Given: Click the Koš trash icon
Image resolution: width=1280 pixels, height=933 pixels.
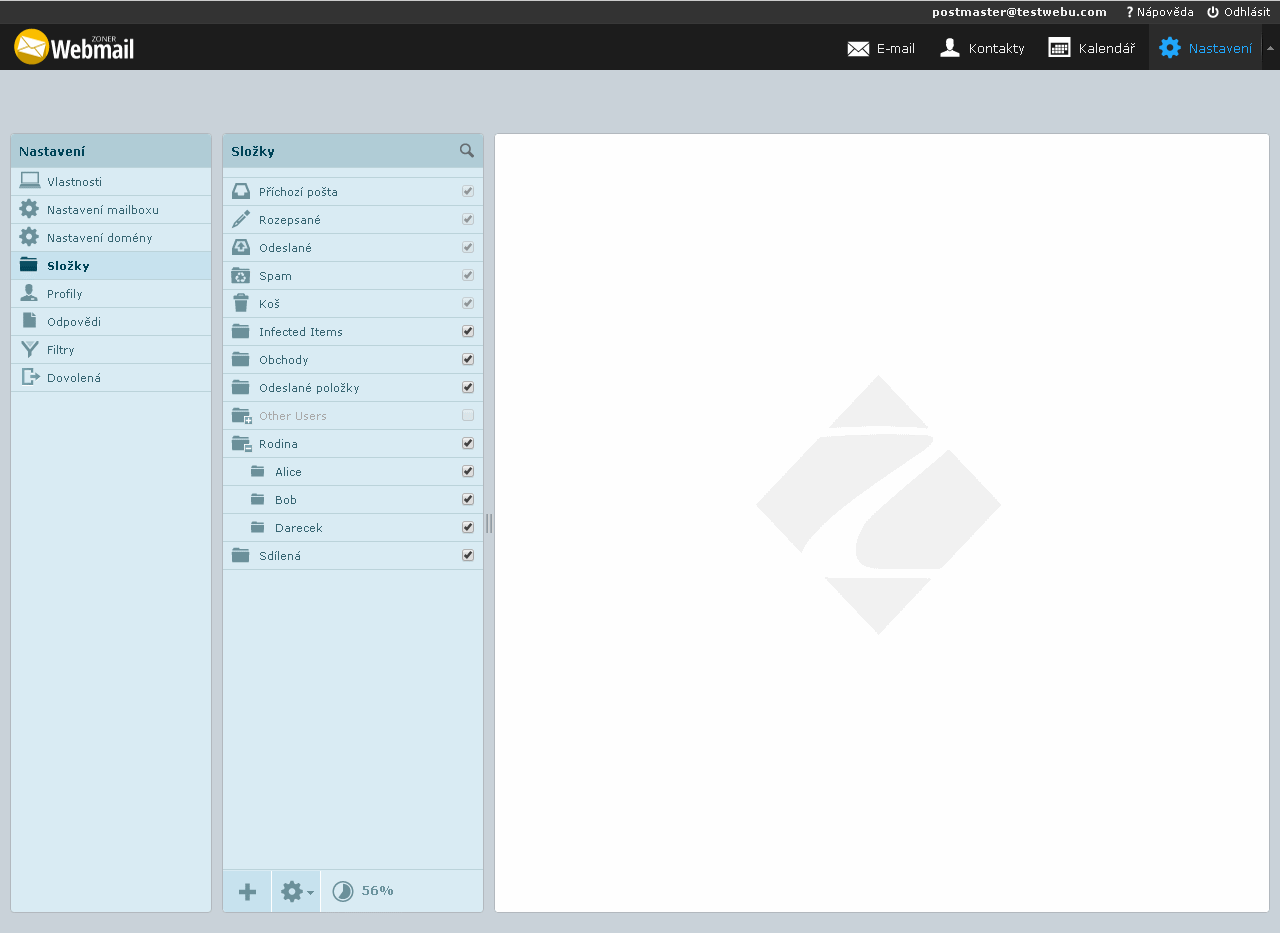Looking at the screenshot, I should point(241,304).
